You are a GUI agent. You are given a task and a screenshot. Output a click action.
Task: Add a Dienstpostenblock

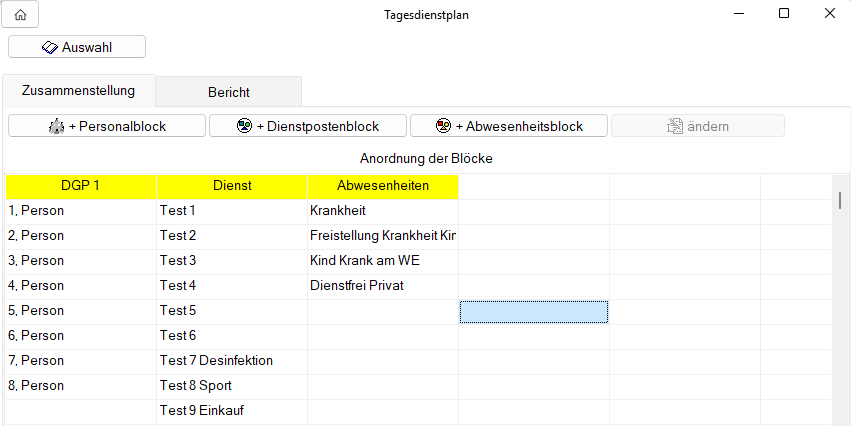tap(308, 126)
